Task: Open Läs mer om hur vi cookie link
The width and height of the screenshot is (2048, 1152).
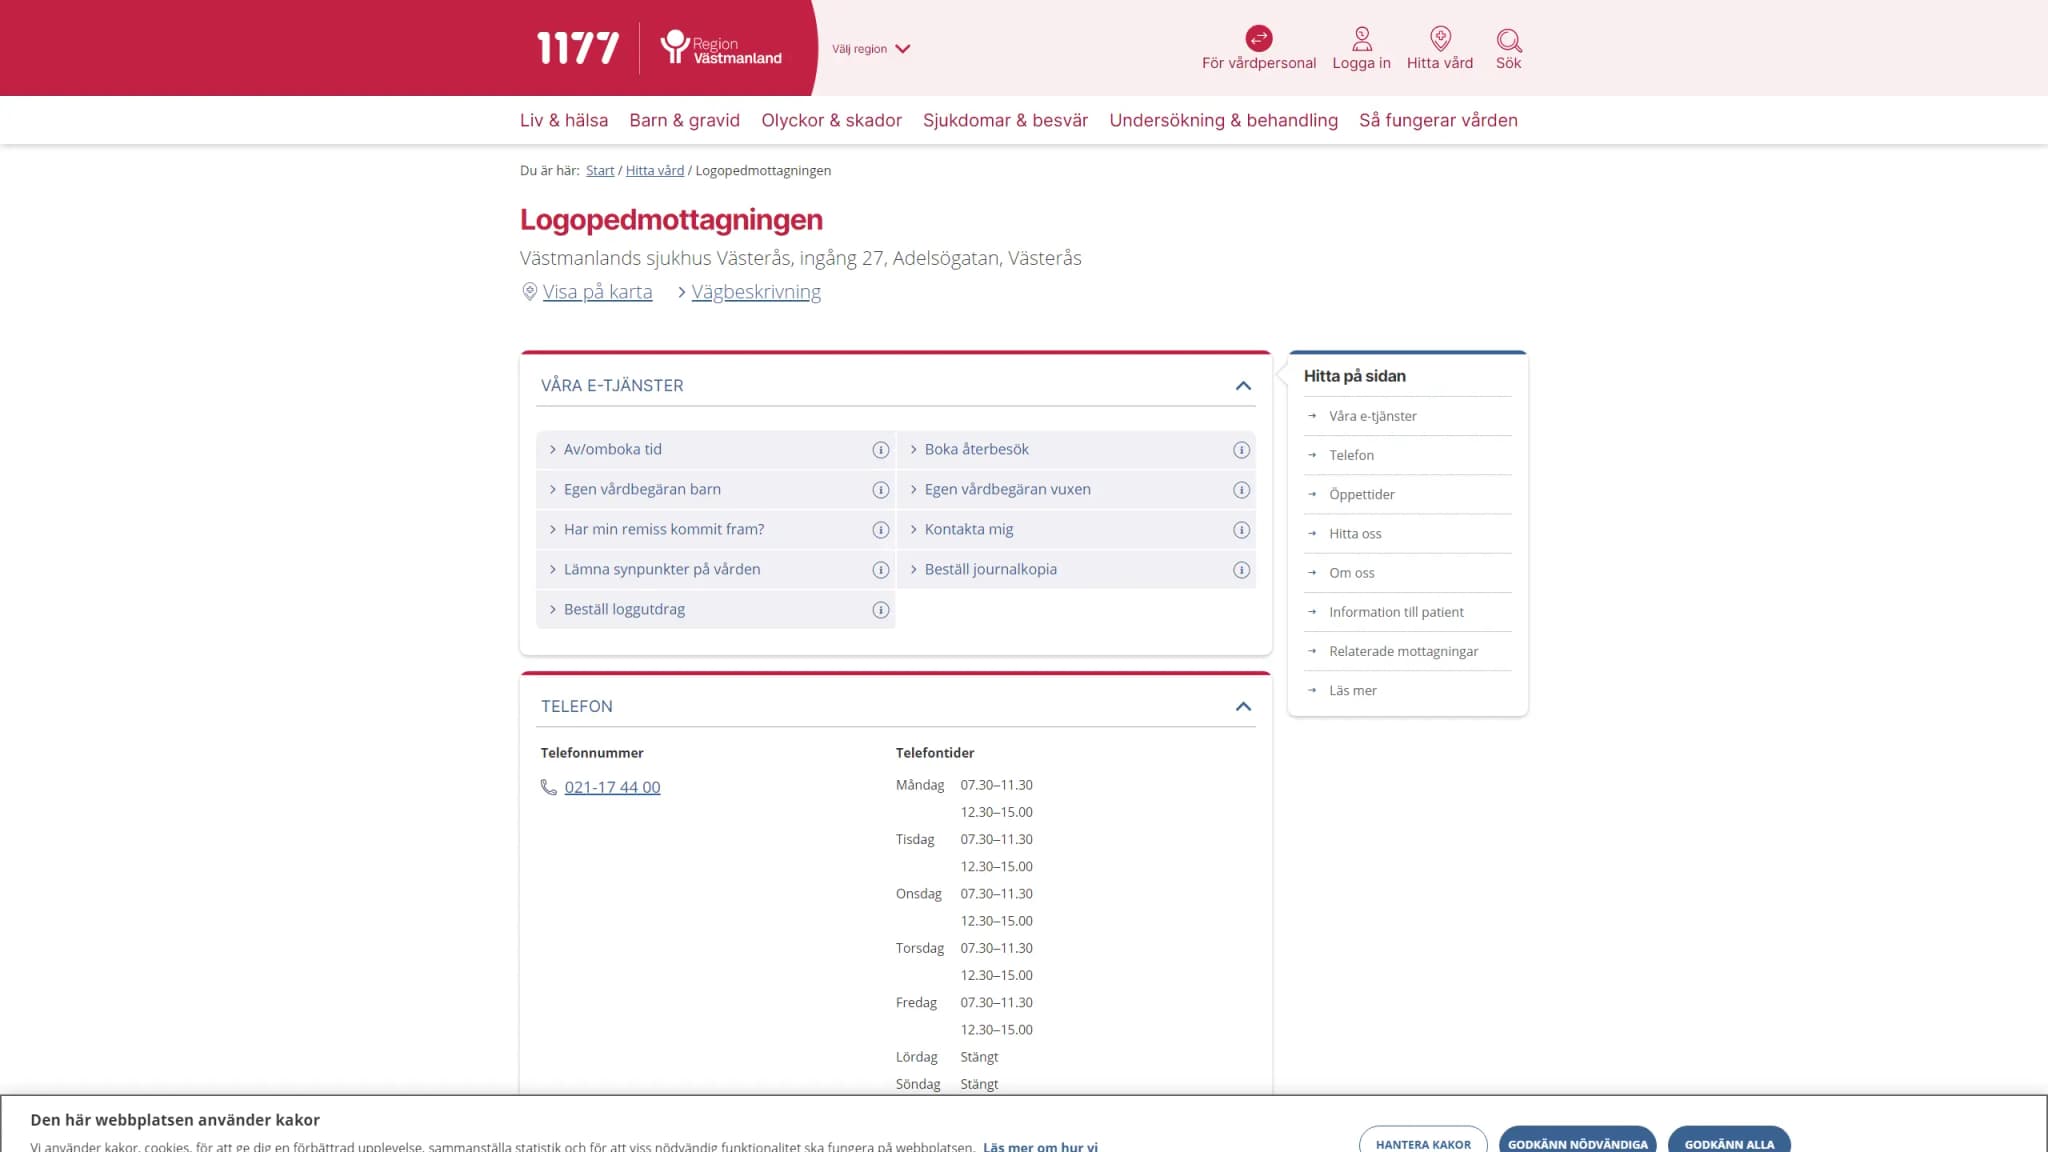Action: (x=1040, y=1146)
